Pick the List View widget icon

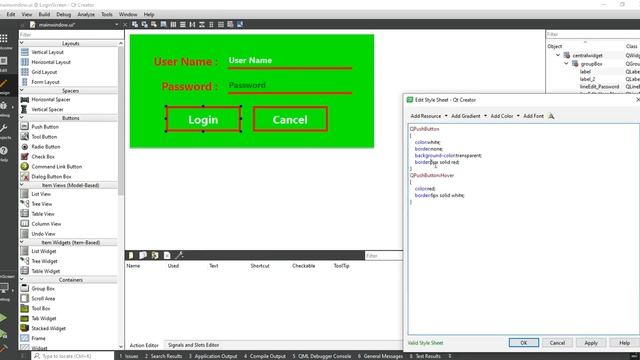(24, 193)
